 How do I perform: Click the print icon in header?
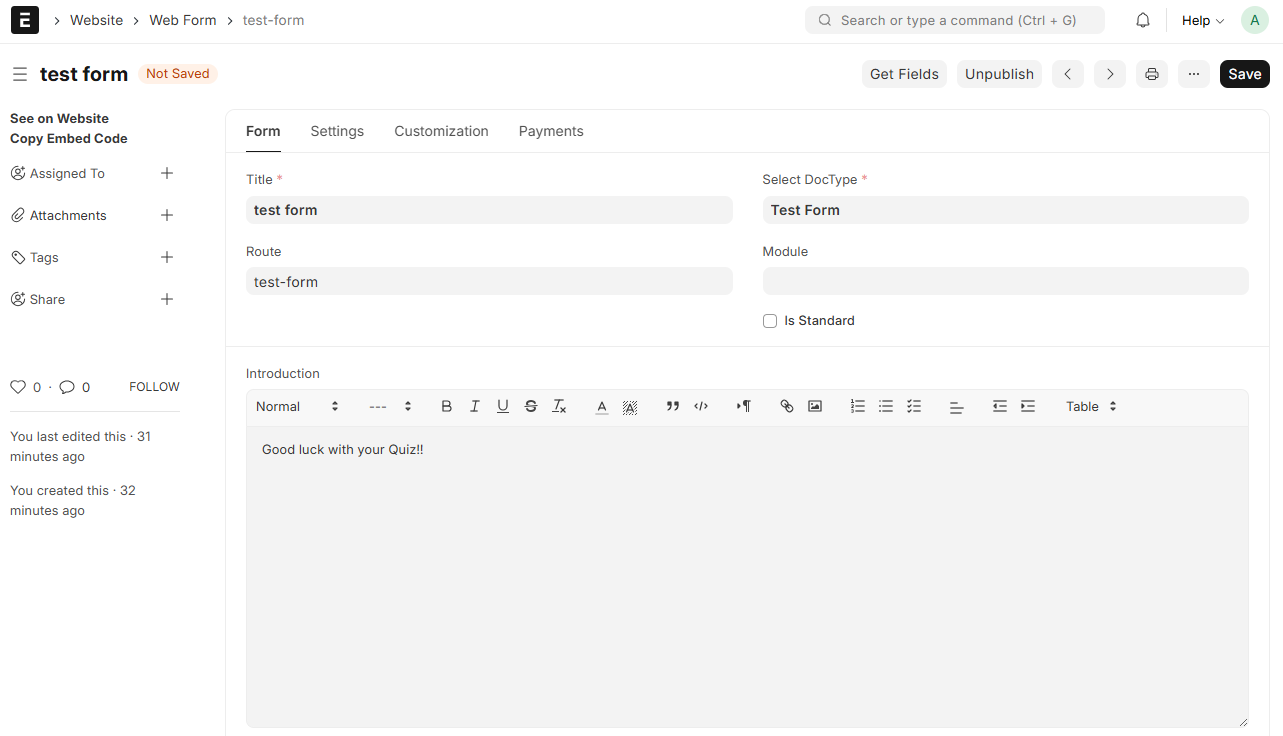1152,74
